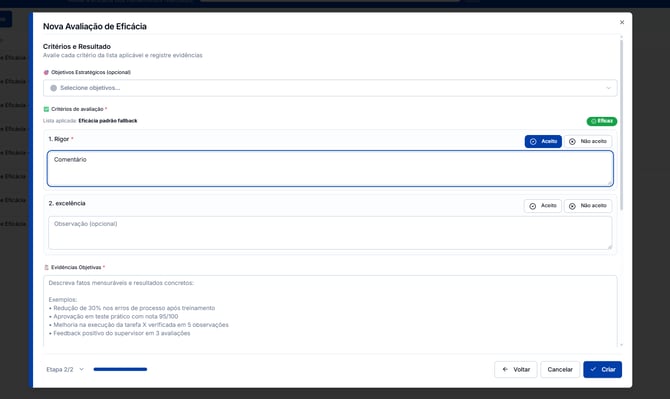
Task: Expand the Etapa 2/2 step chevron
Action: 82,369
